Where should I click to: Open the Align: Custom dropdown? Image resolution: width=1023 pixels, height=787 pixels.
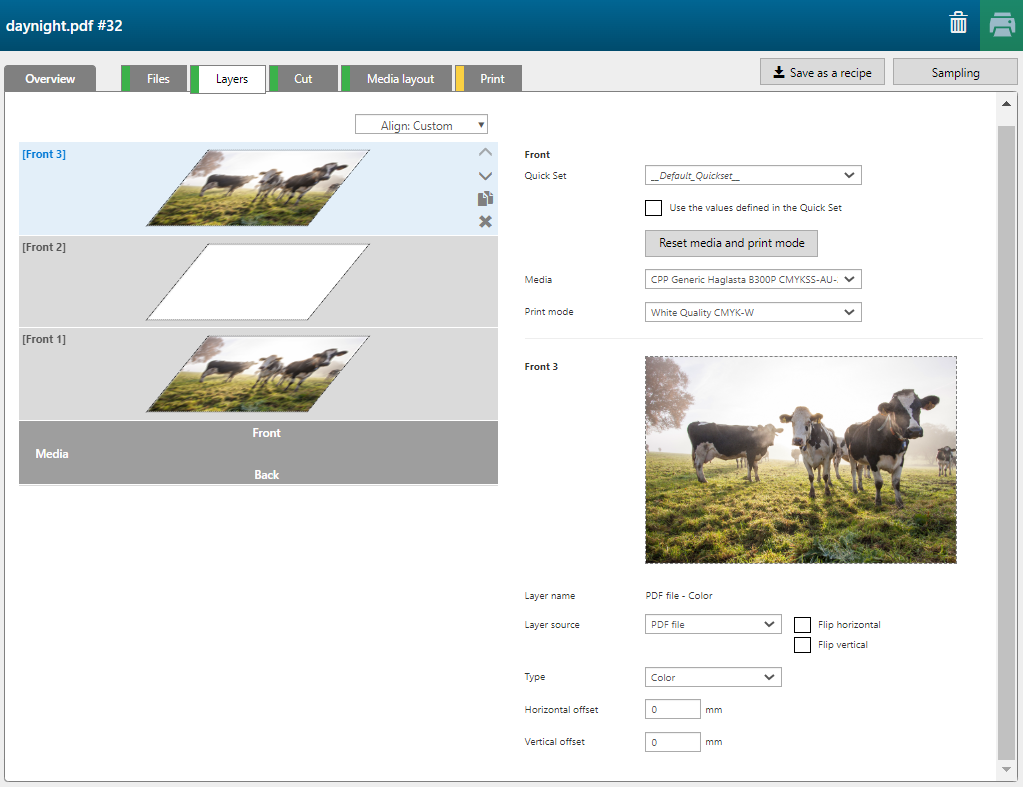point(421,126)
